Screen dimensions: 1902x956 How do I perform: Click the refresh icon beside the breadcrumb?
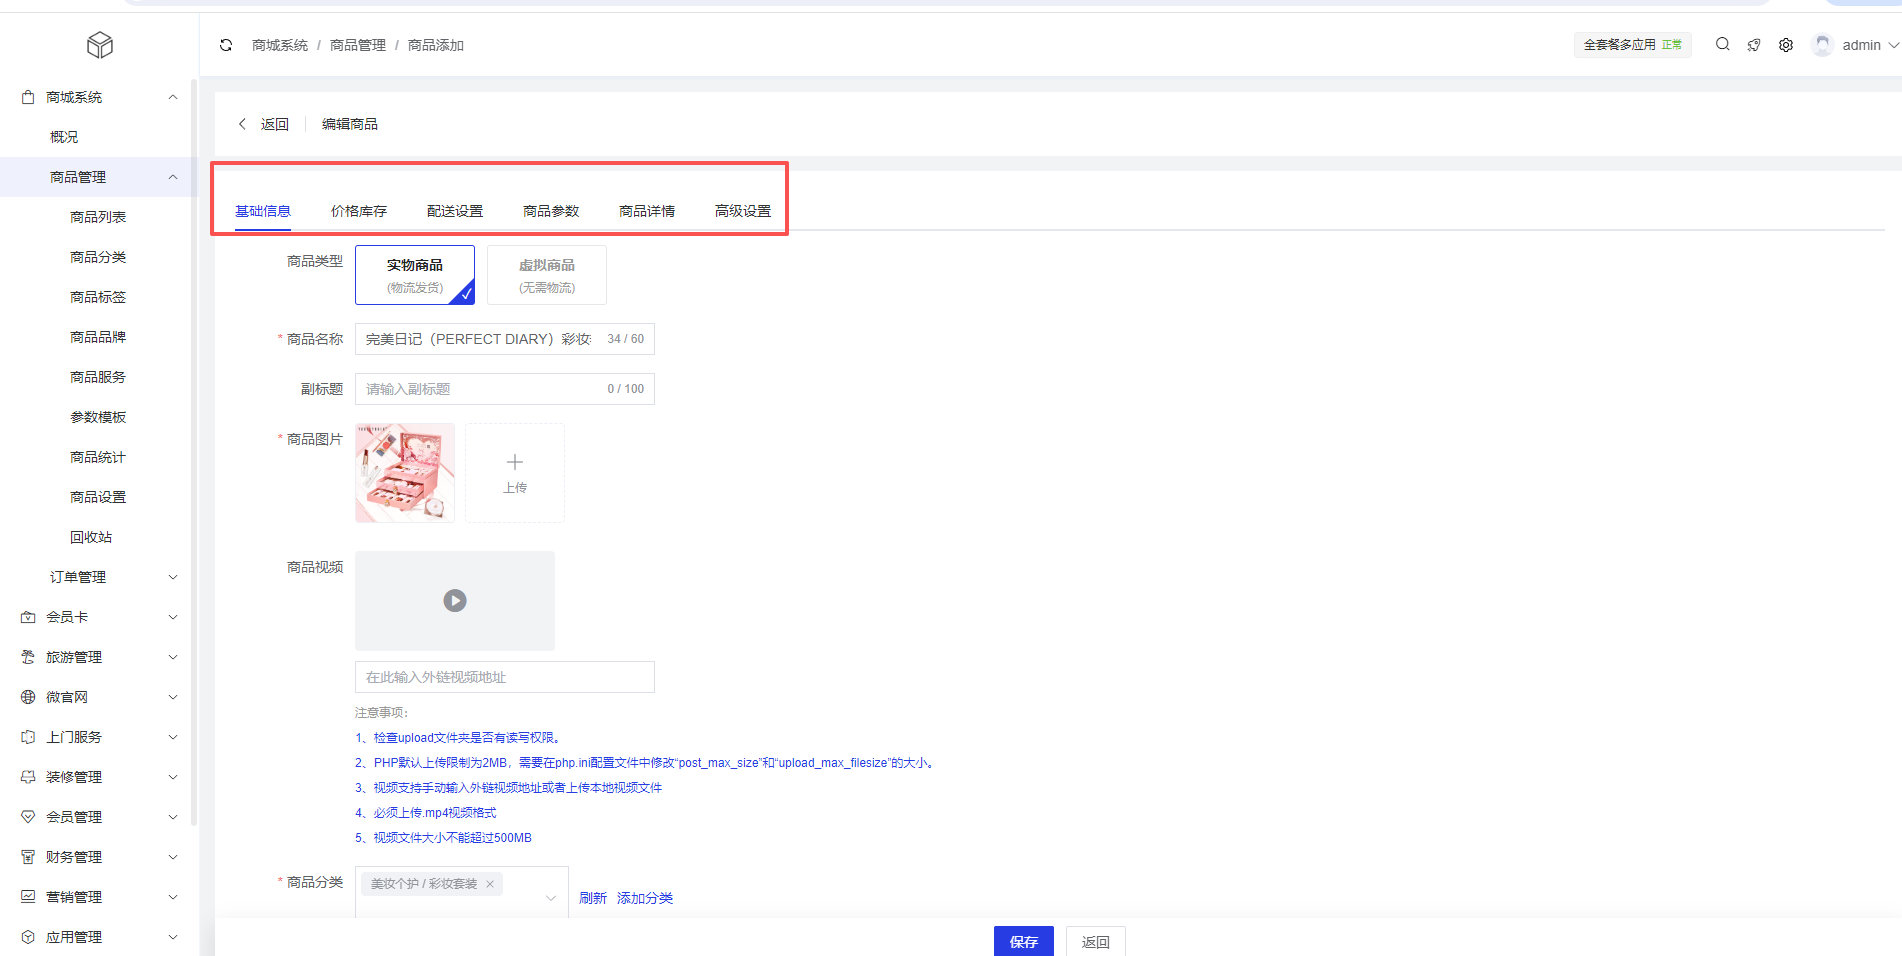point(226,45)
